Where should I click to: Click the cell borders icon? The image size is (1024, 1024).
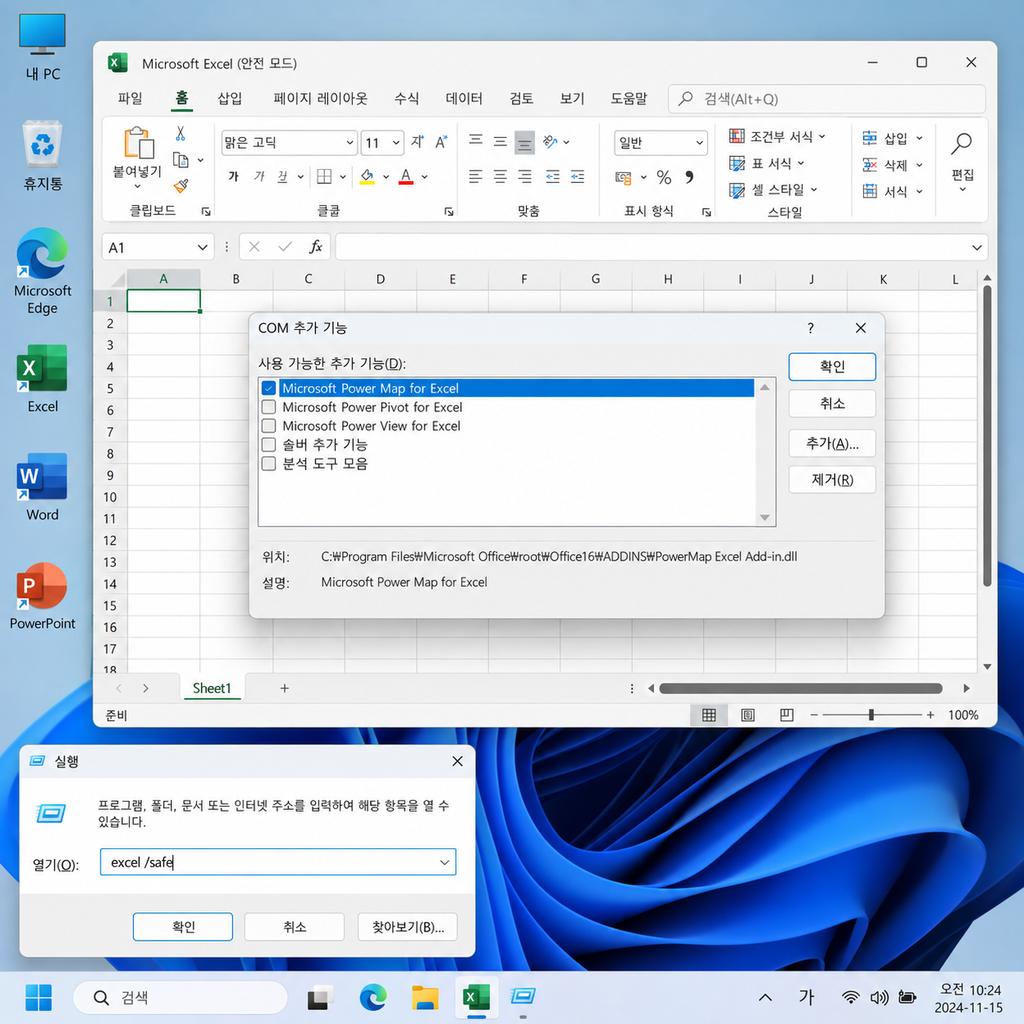(x=325, y=176)
